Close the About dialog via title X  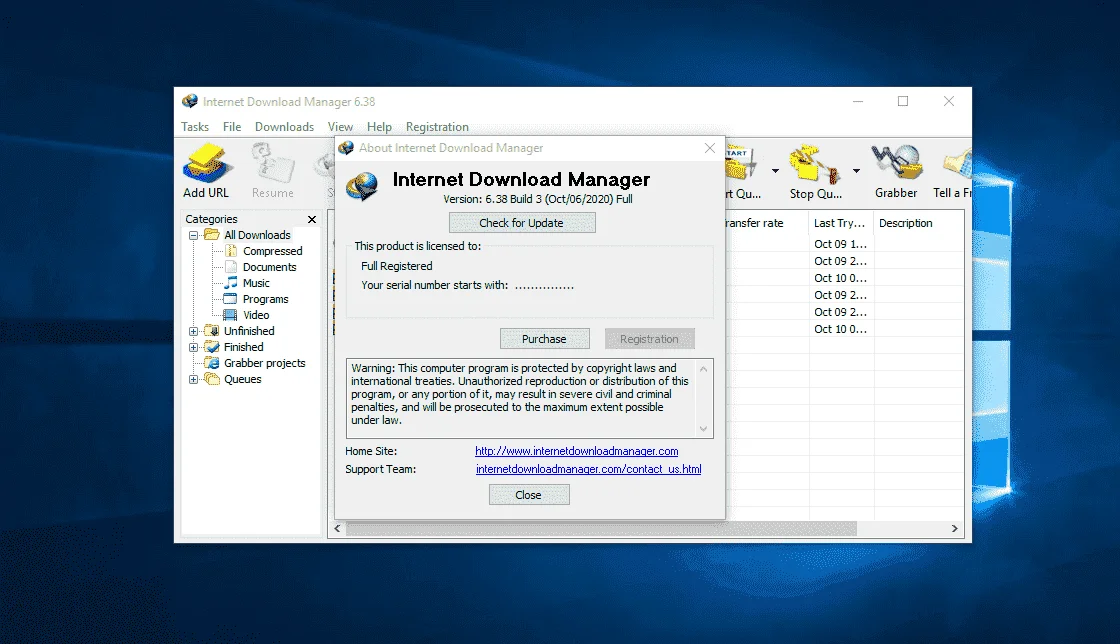[x=709, y=148]
